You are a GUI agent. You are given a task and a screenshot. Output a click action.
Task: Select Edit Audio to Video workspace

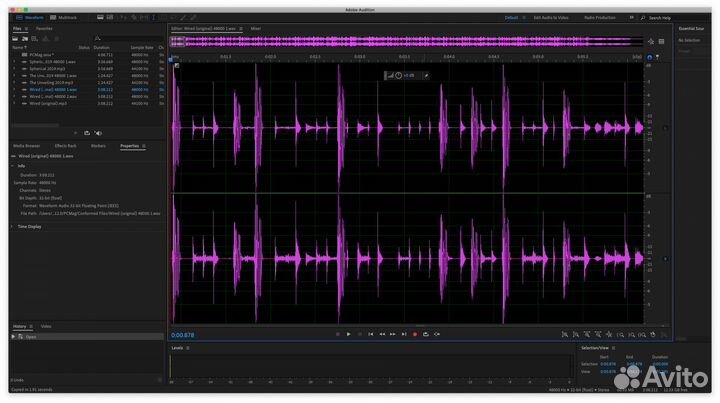(x=551, y=17)
